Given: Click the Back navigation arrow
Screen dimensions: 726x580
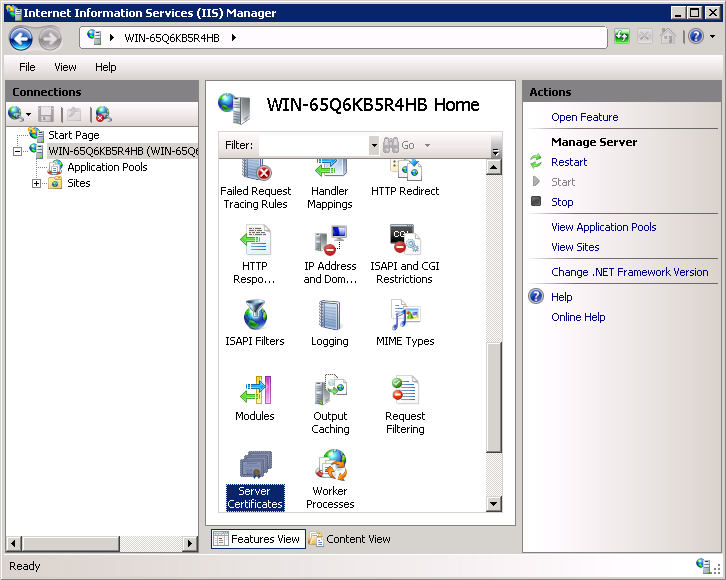Looking at the screenshot, I should click(21, 38).
